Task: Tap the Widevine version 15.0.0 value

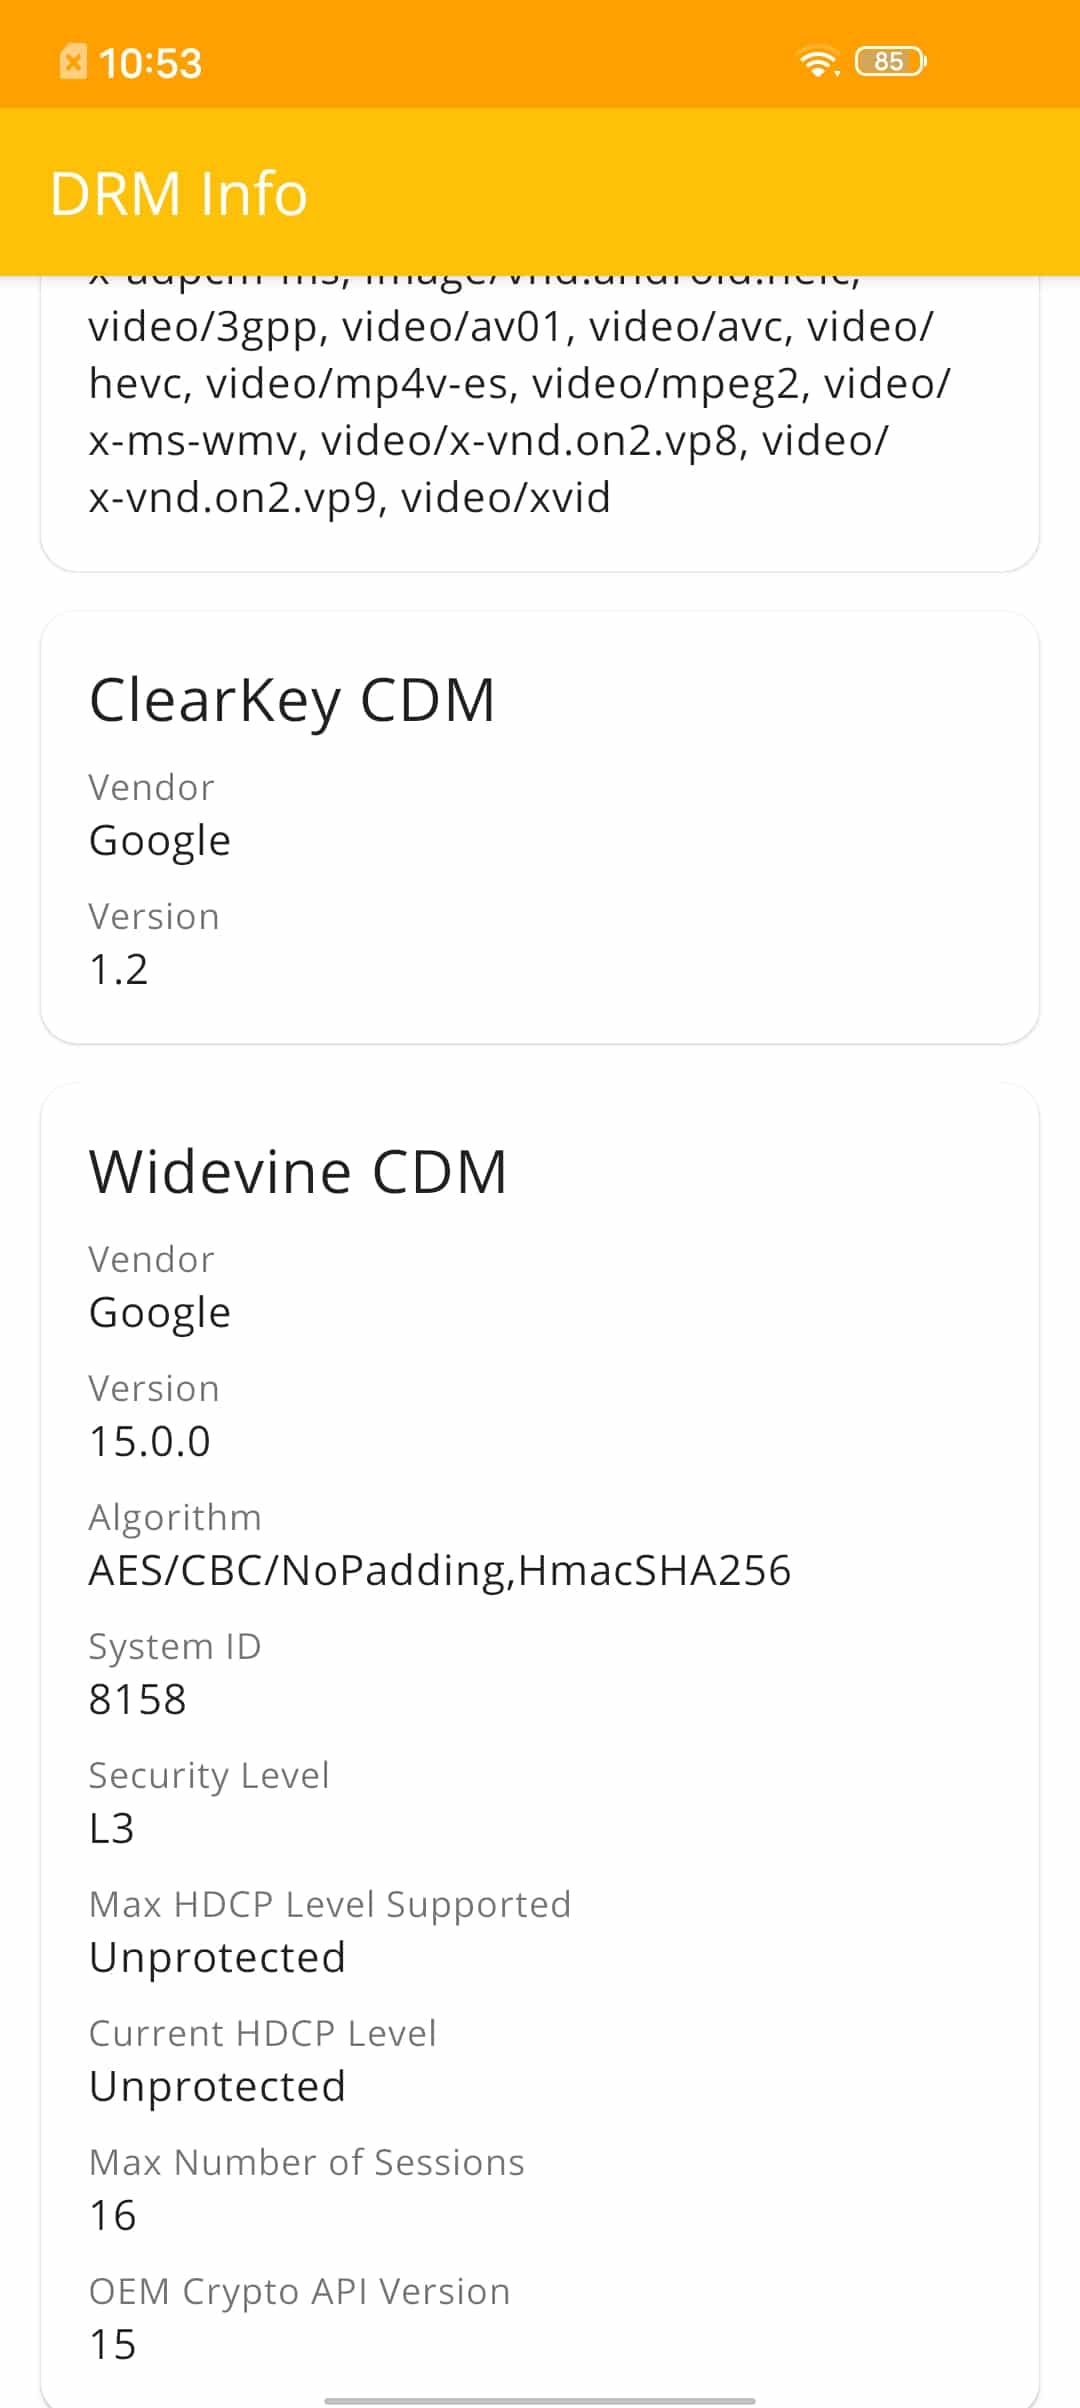Action: (150, 1441)
